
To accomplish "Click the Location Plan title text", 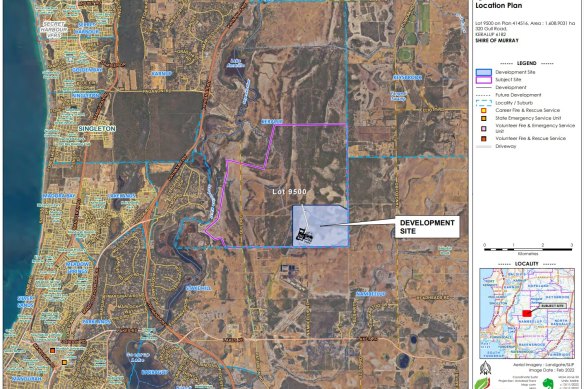I will [x=498, y=5].
